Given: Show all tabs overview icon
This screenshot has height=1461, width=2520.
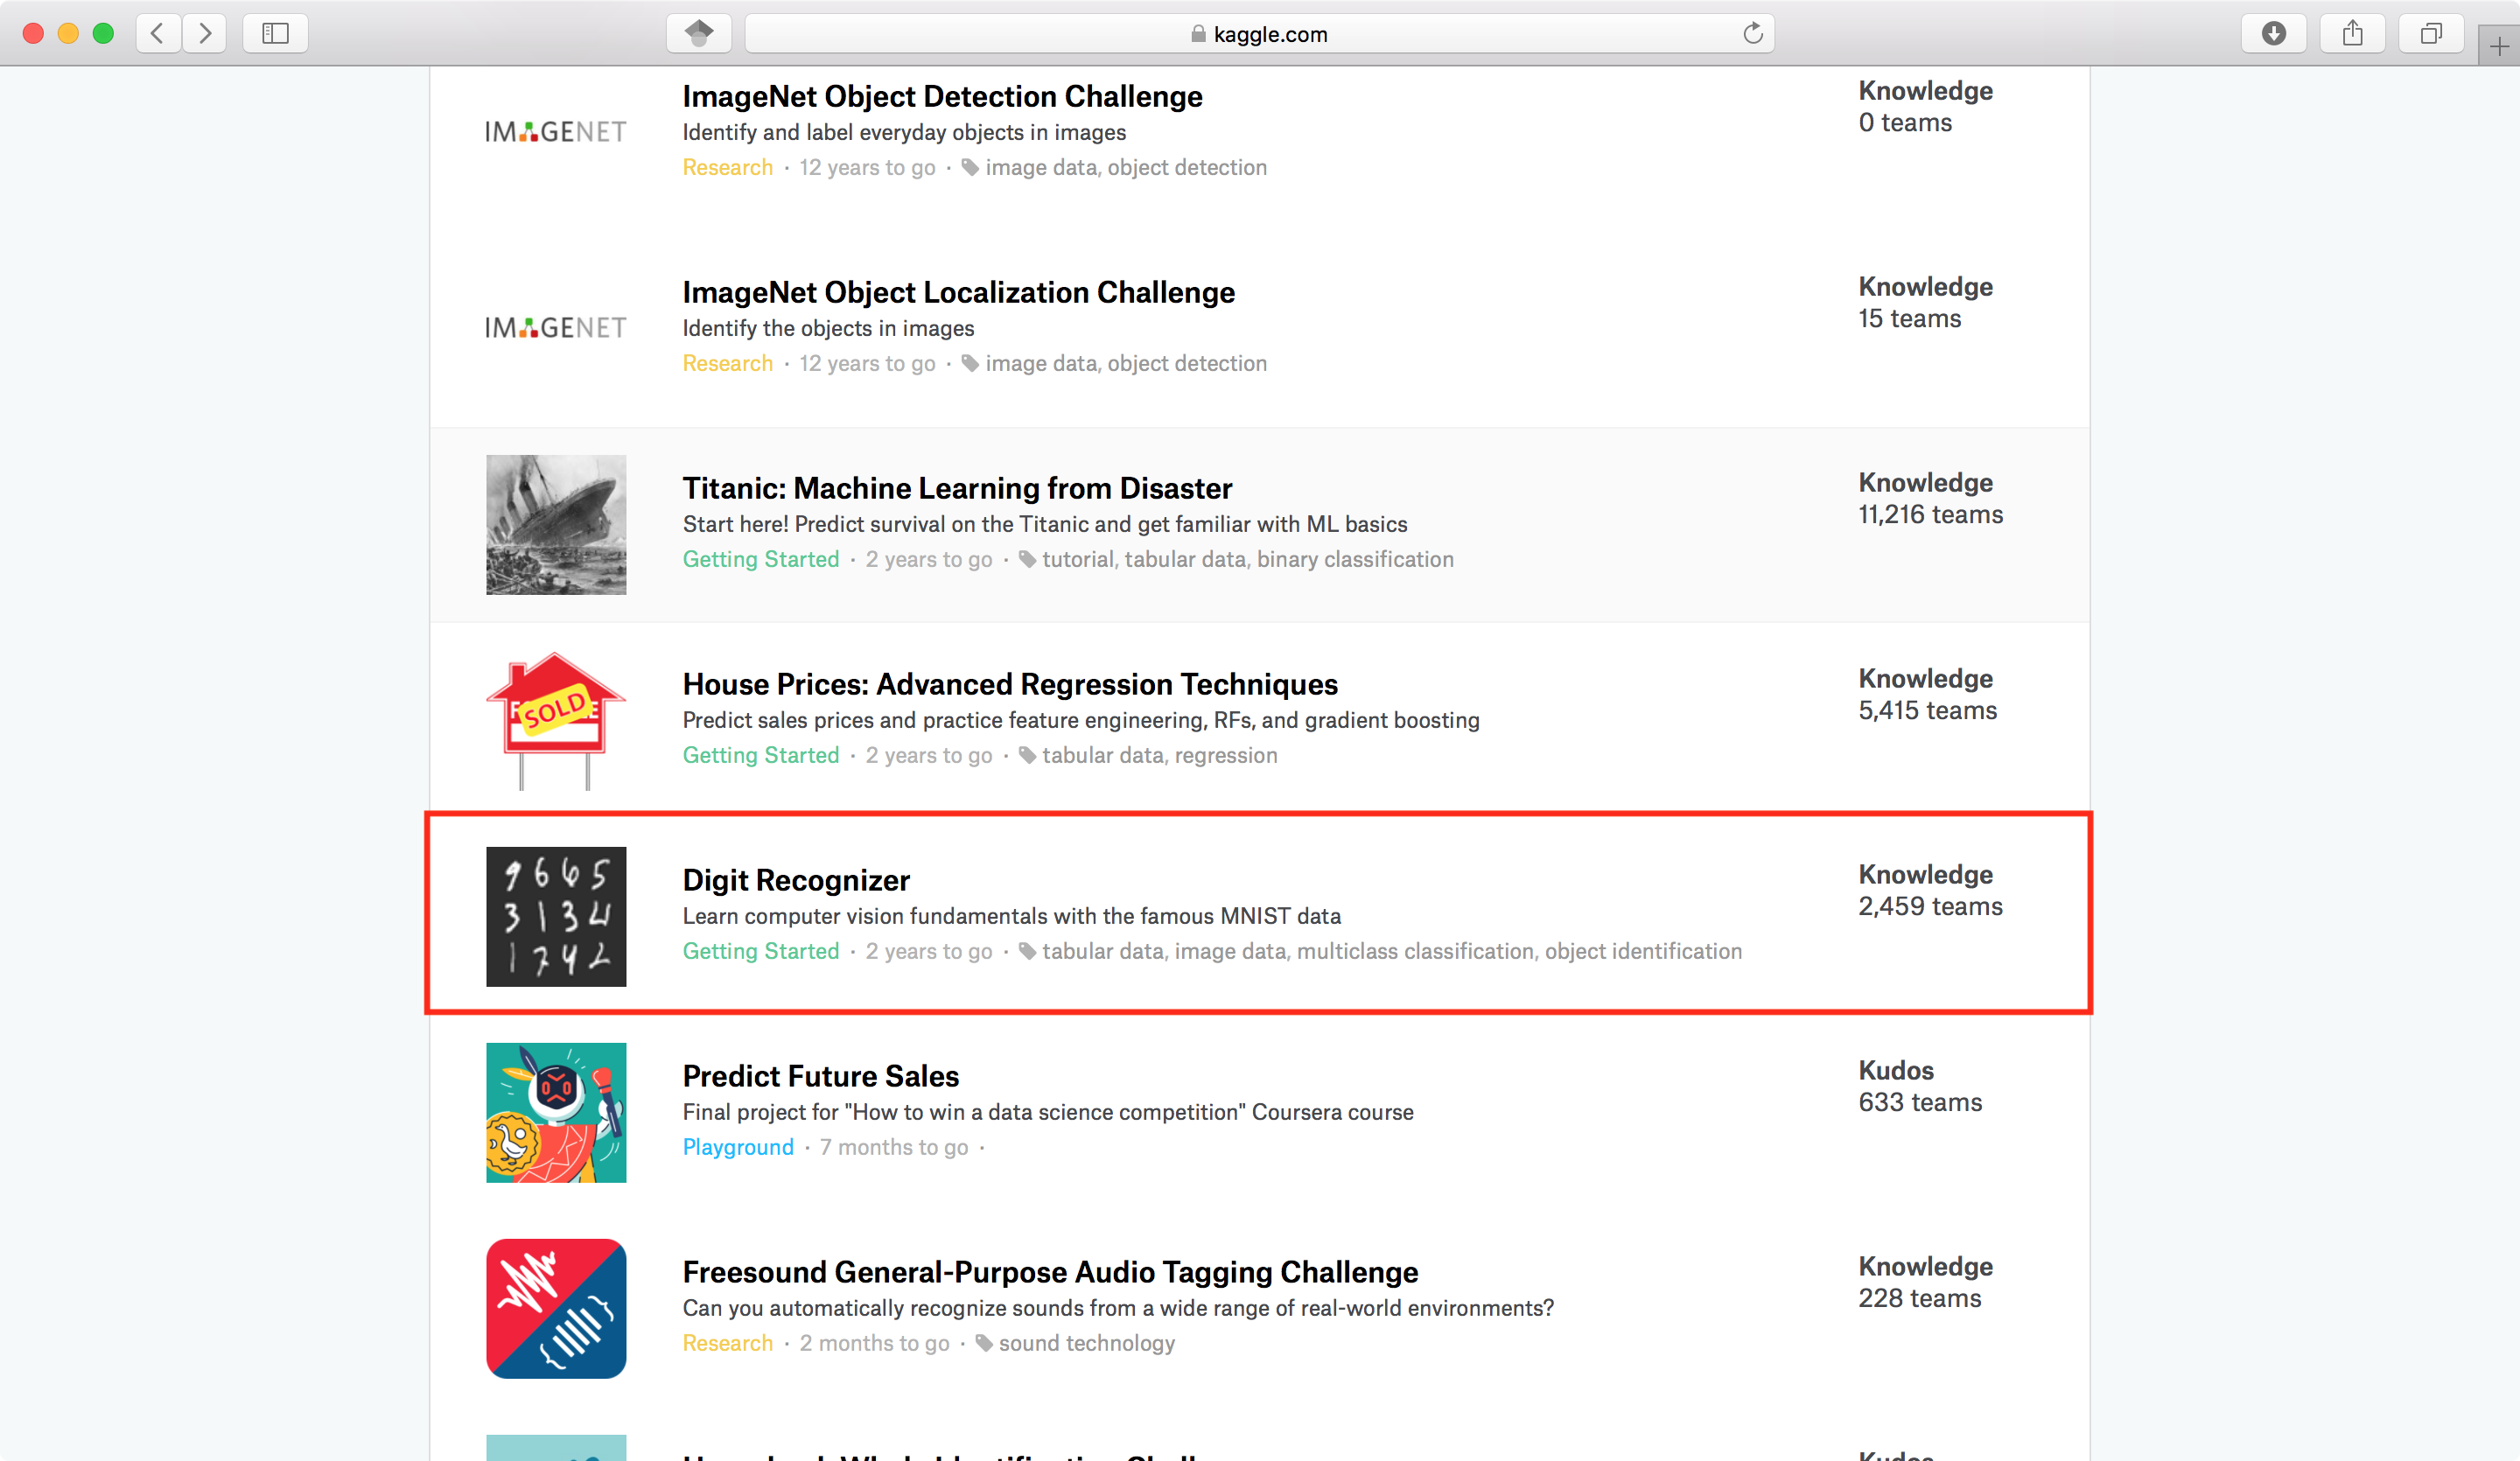Looking at the screenshot, I should (2431, 33).
